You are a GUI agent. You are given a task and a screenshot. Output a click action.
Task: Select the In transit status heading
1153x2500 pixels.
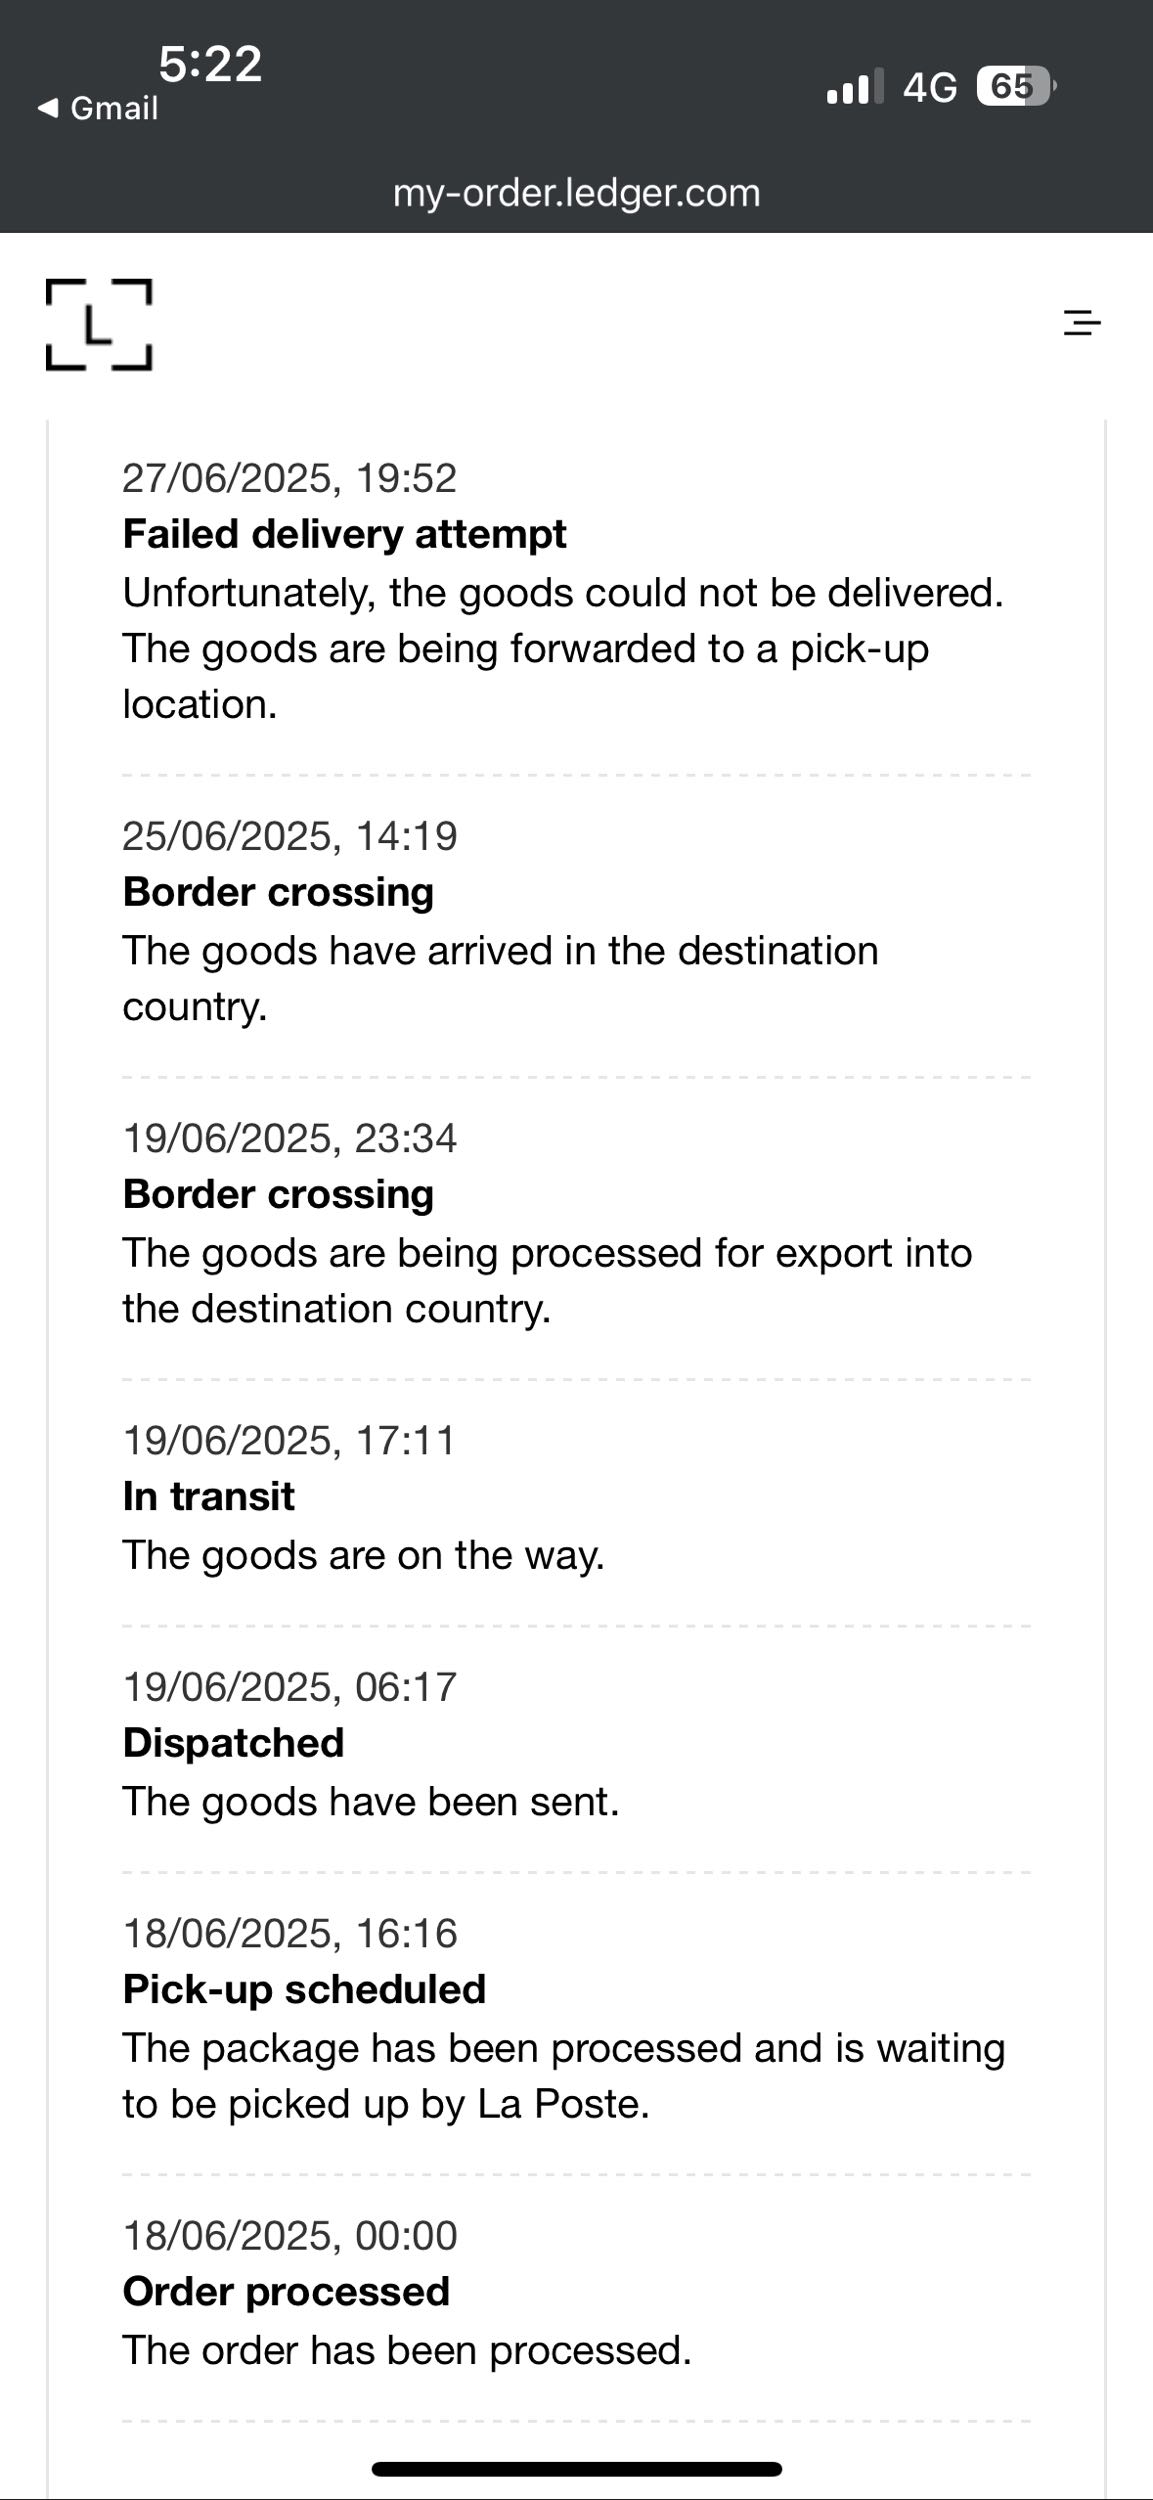pyautogui.click(x=208, y=1496)
